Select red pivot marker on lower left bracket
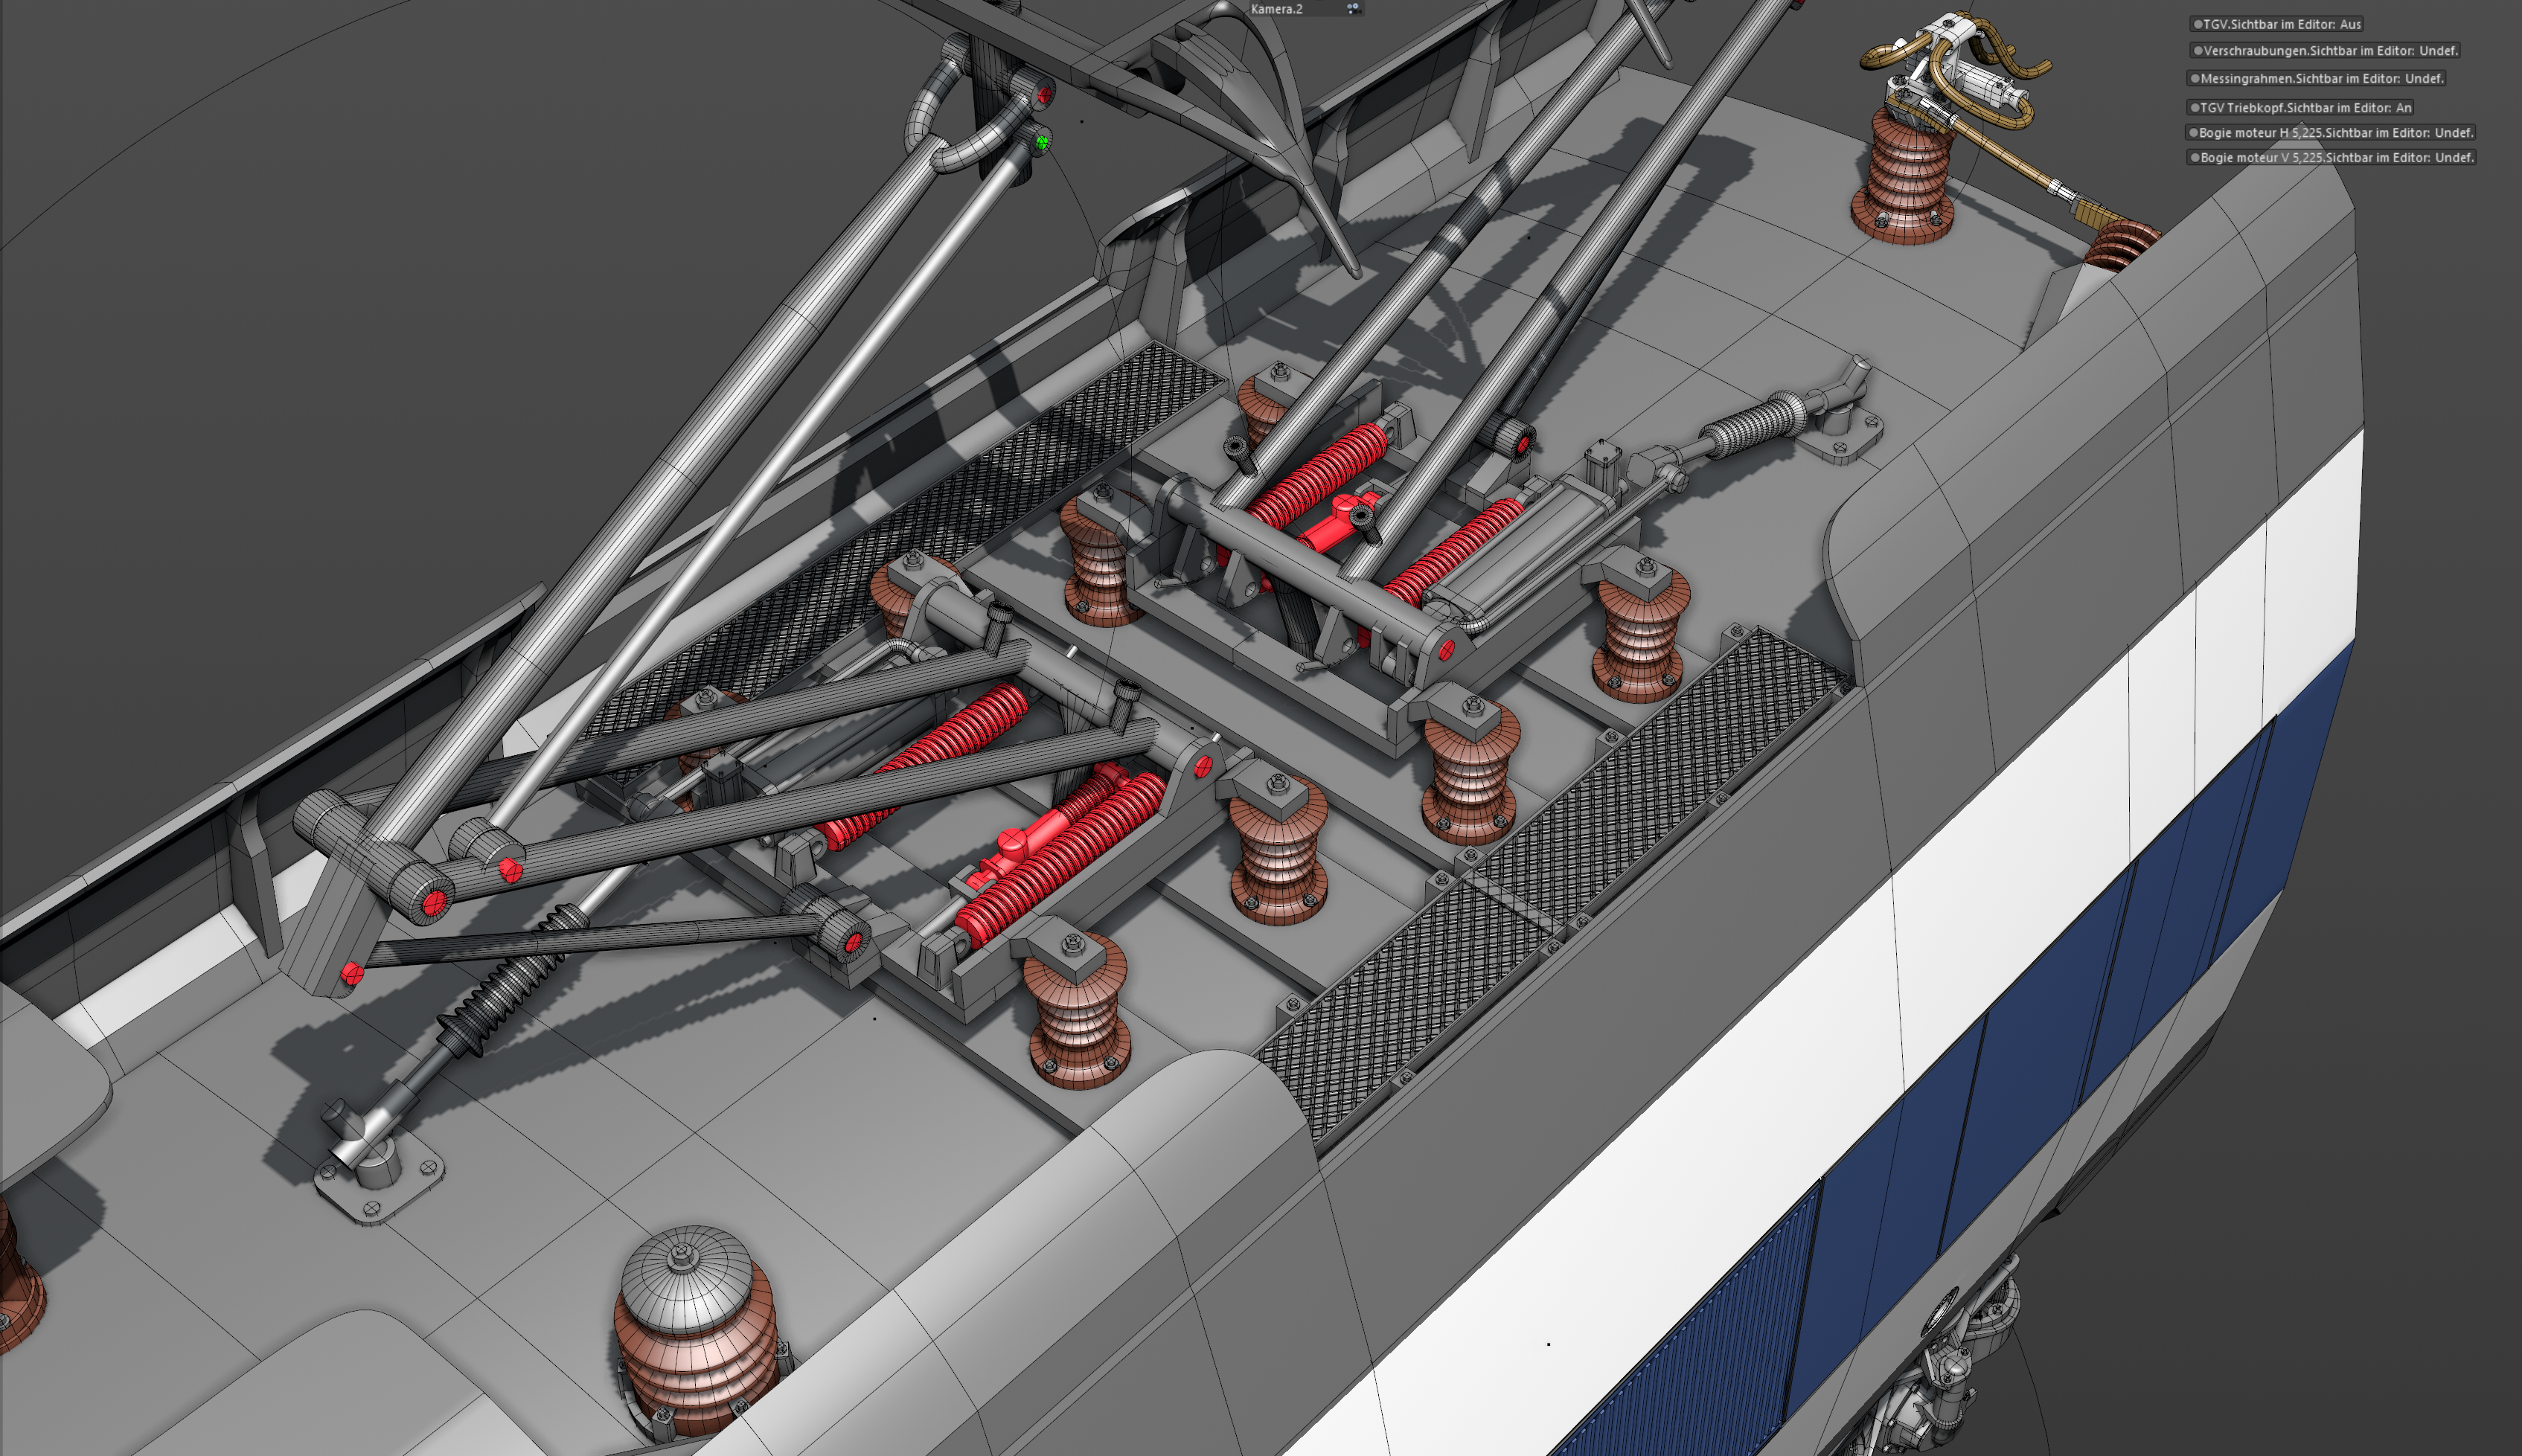Screen dimensions: 2522x1456 tap(351, 973)
